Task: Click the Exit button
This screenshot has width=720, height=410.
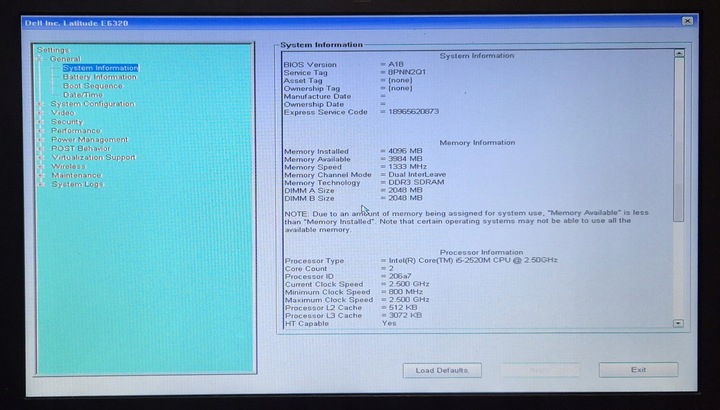Action: [x=638, y=370]
